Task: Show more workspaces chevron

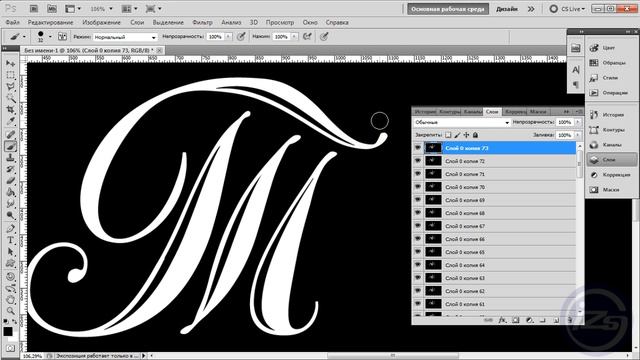Action: click(x=531, y=9)
